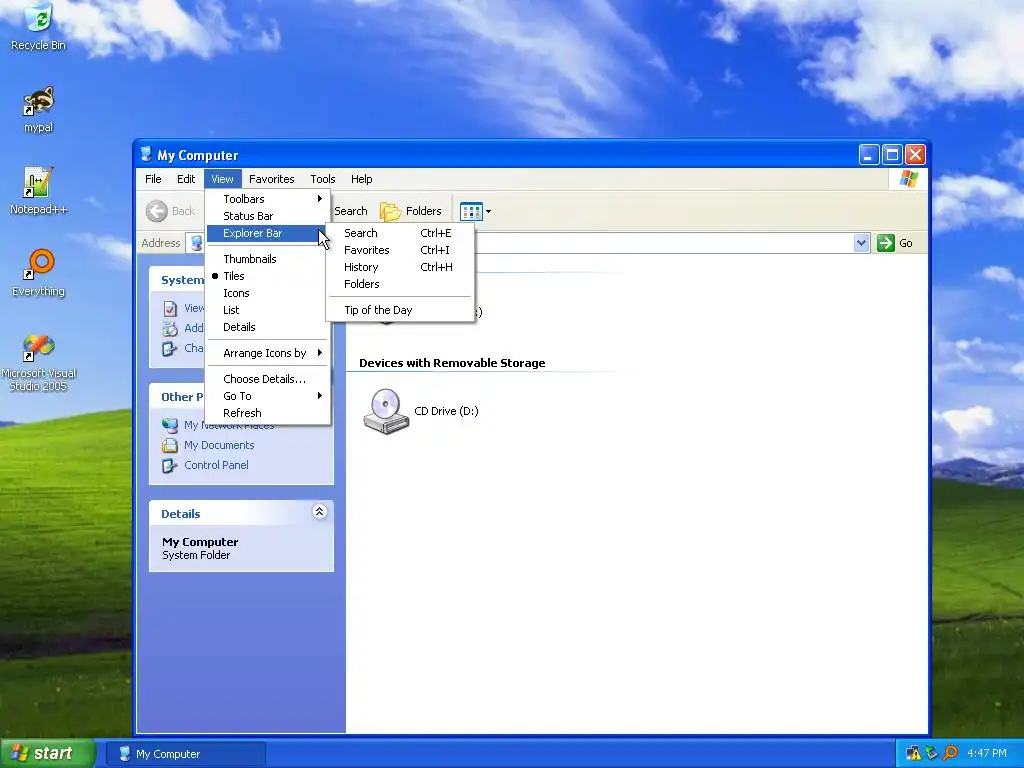Toggle the Folders explorer bar

pos(400,284)
